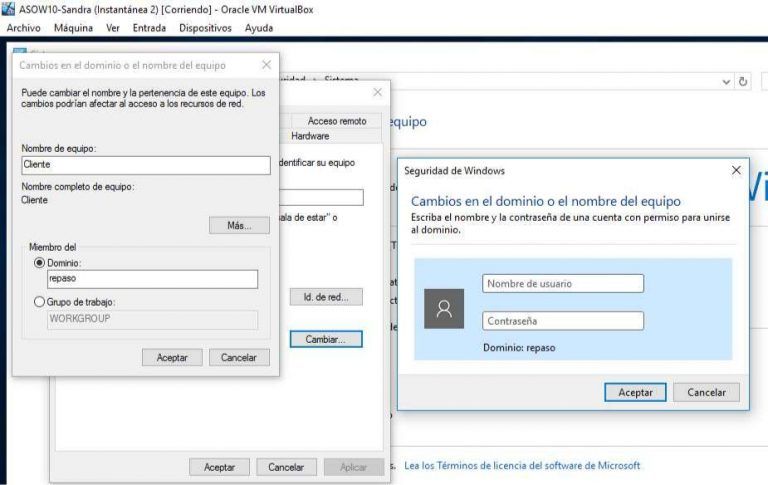
Task: Click the 'Miembro del' group label
Action: point(52,247)
